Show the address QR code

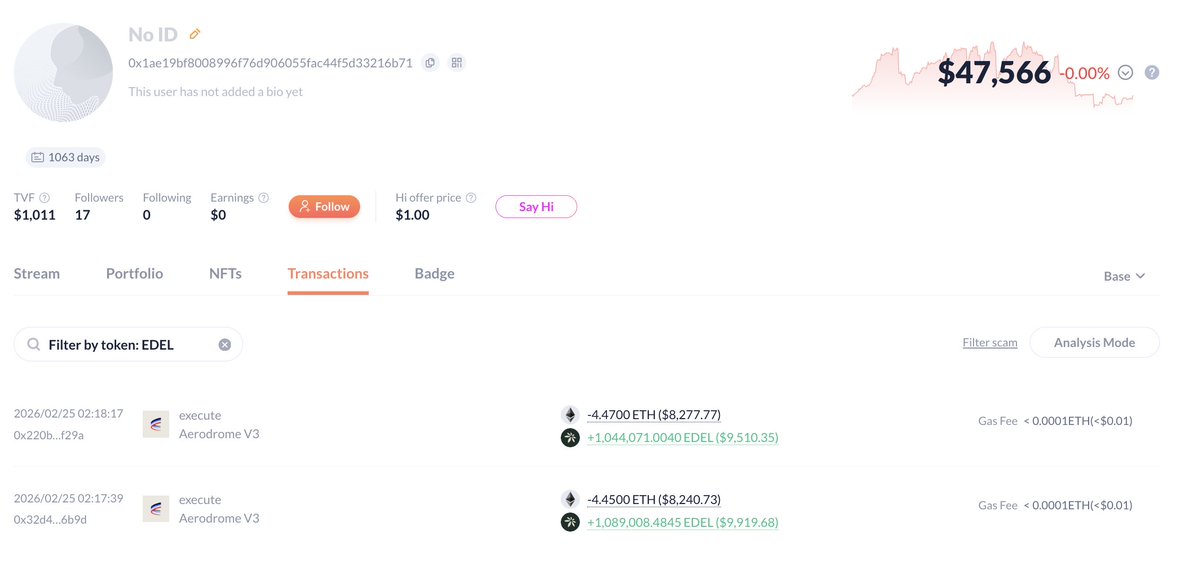(x=457, y=63)
